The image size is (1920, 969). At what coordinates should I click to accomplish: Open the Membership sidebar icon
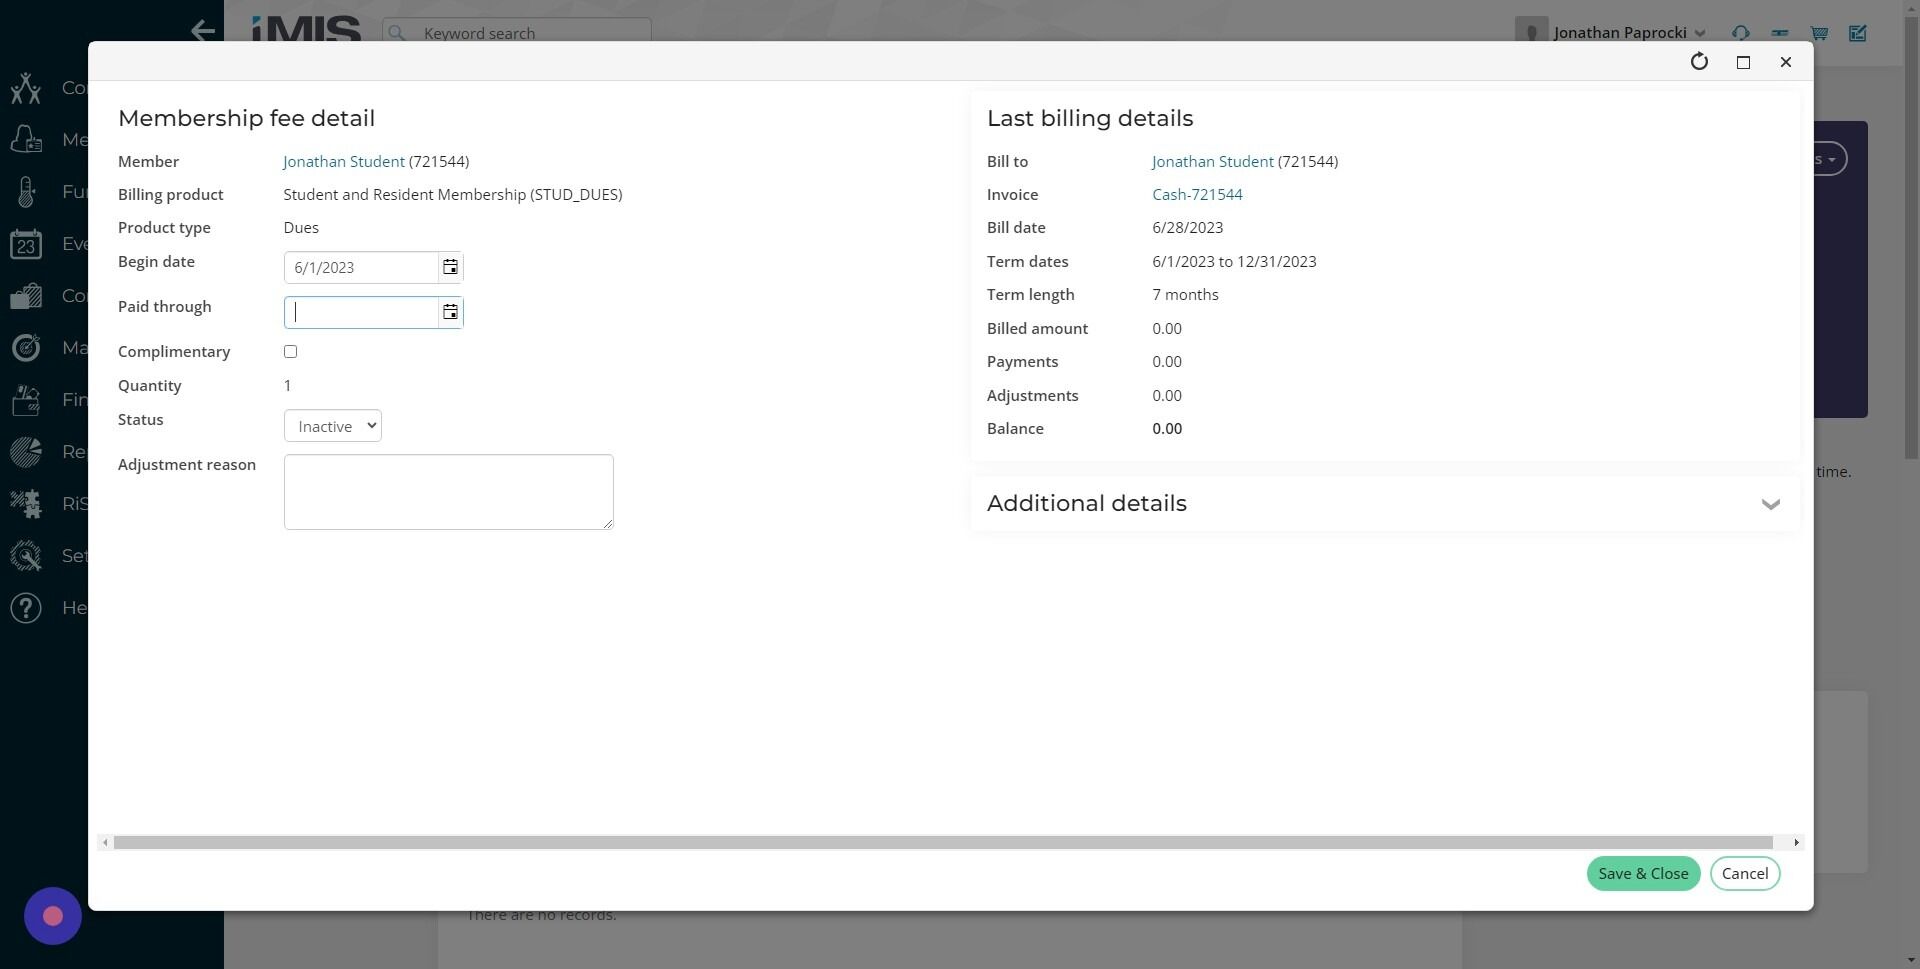pos(26,140)
